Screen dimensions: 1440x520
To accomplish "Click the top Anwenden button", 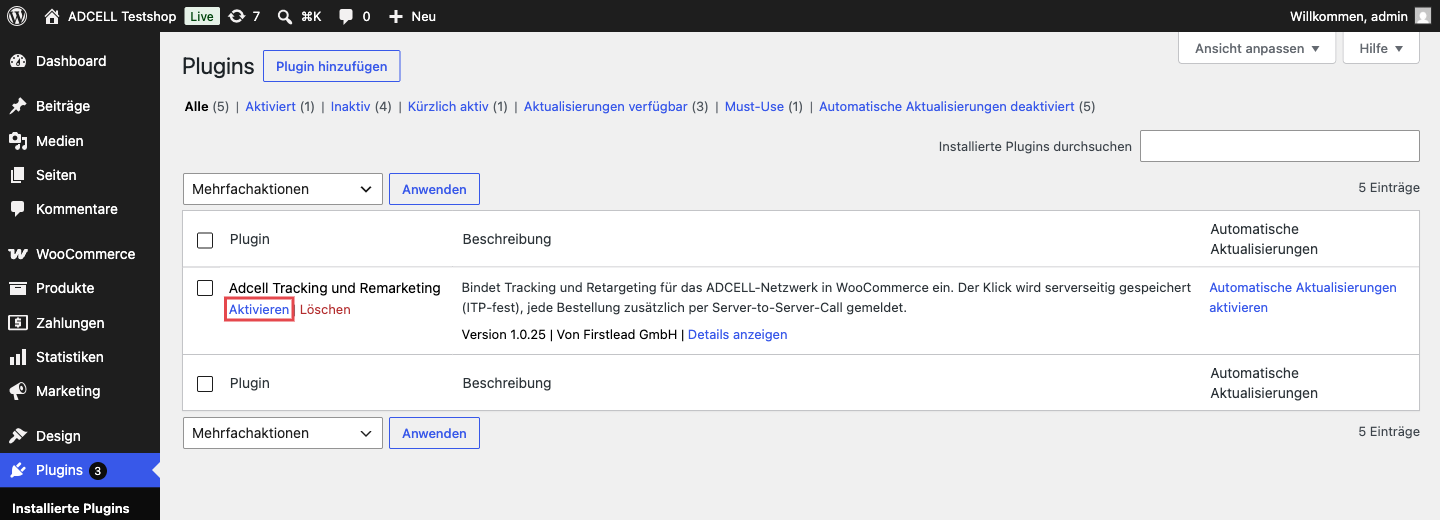I will pos(434,189).
